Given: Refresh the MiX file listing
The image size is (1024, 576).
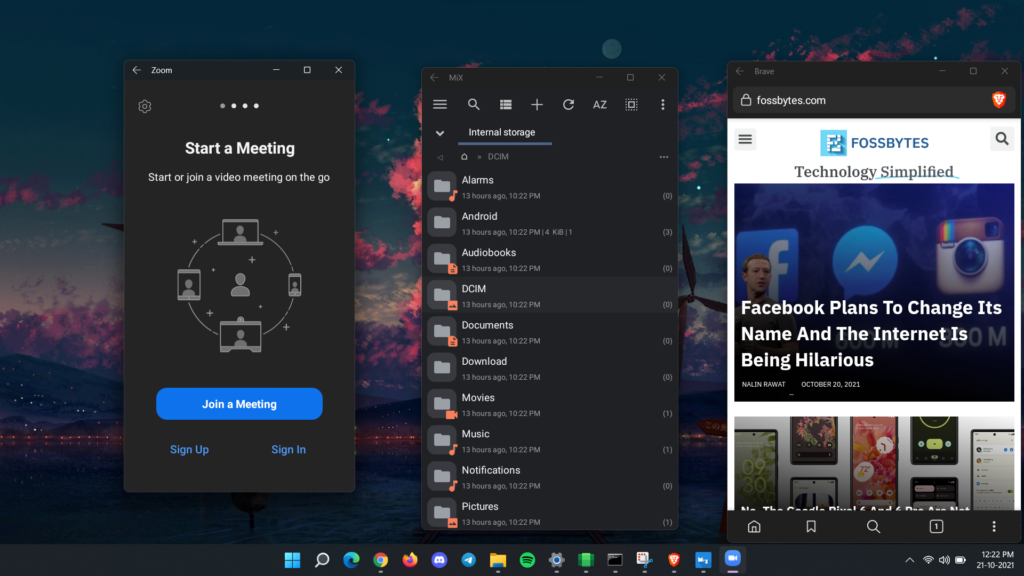Looking at the screenshot, I should (568, 104).
